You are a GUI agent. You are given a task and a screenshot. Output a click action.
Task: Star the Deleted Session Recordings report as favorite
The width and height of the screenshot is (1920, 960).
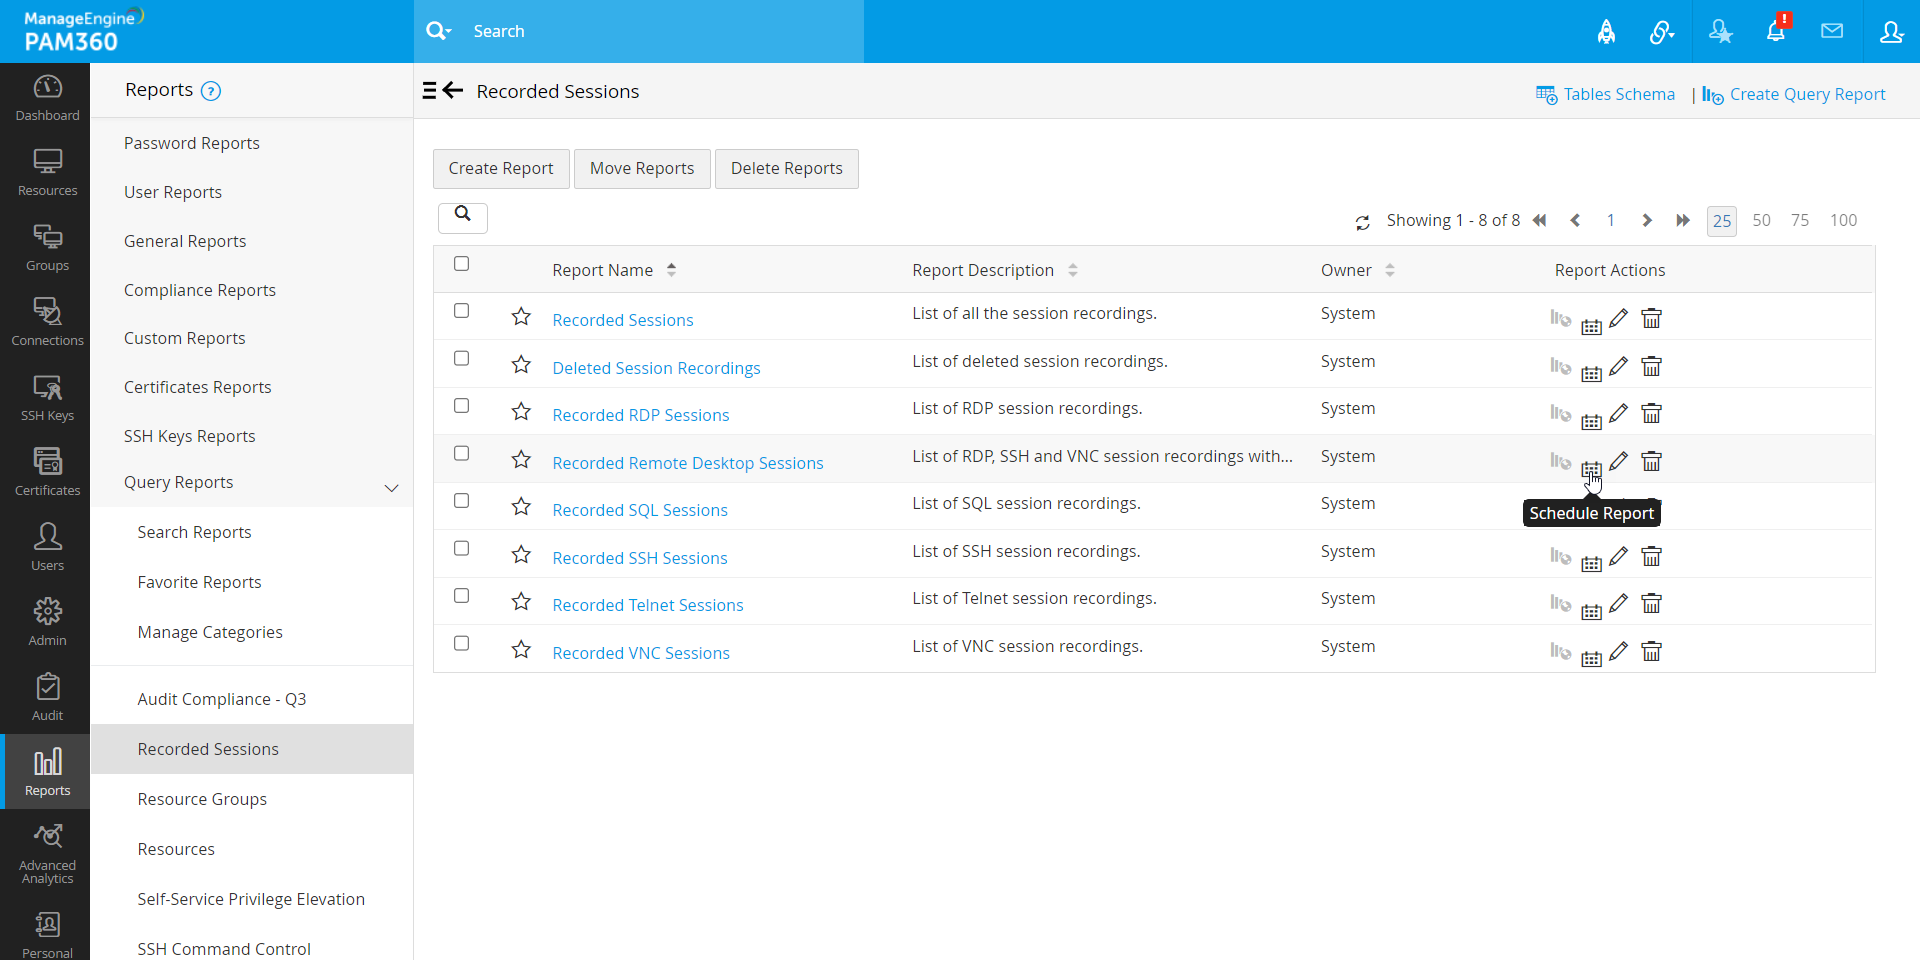pos(520,364)
